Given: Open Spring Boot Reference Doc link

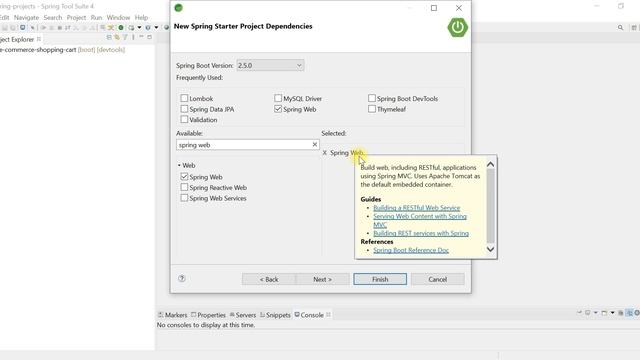Looking at the screenshot, I should [411, 250].
